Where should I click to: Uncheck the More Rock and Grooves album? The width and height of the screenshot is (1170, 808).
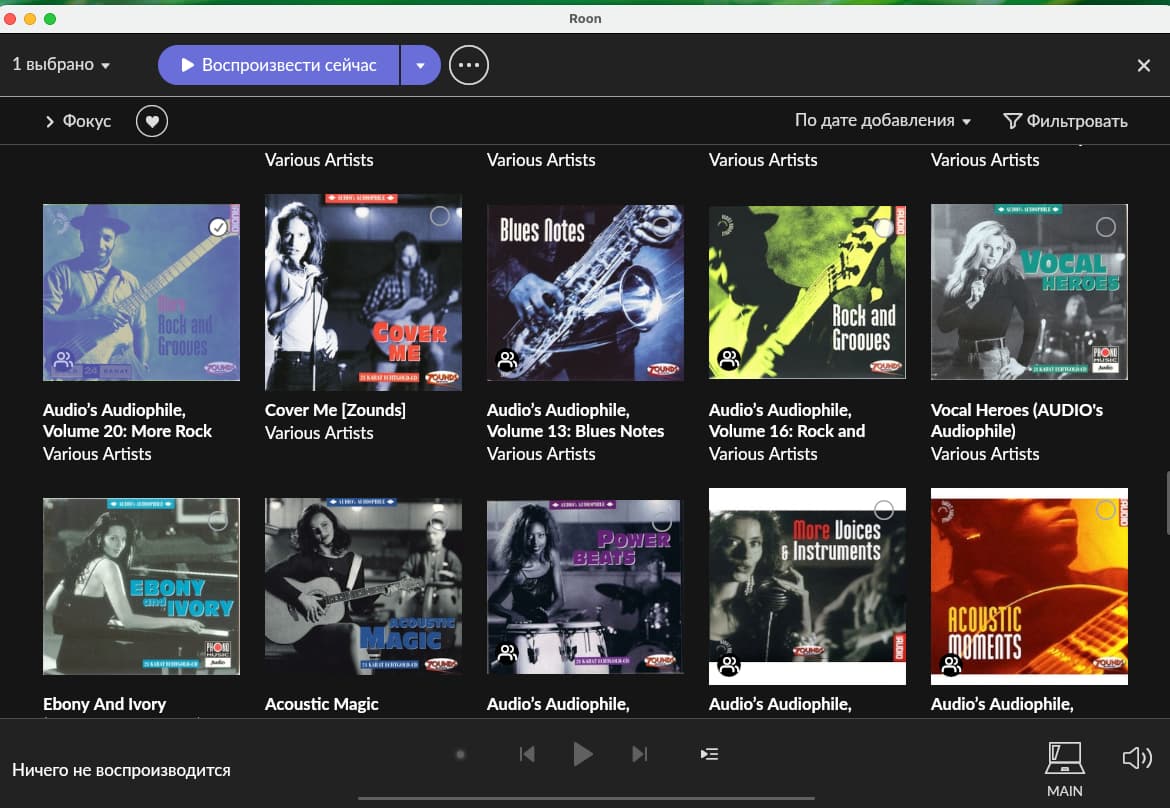[218, 227]
